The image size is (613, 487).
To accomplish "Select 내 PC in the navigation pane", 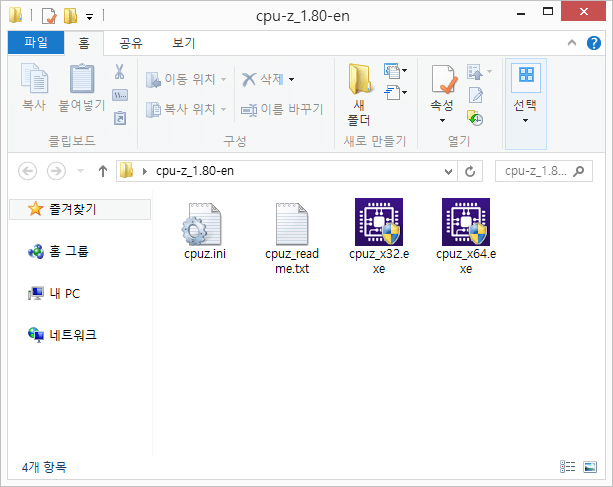I will click(65, 293).
